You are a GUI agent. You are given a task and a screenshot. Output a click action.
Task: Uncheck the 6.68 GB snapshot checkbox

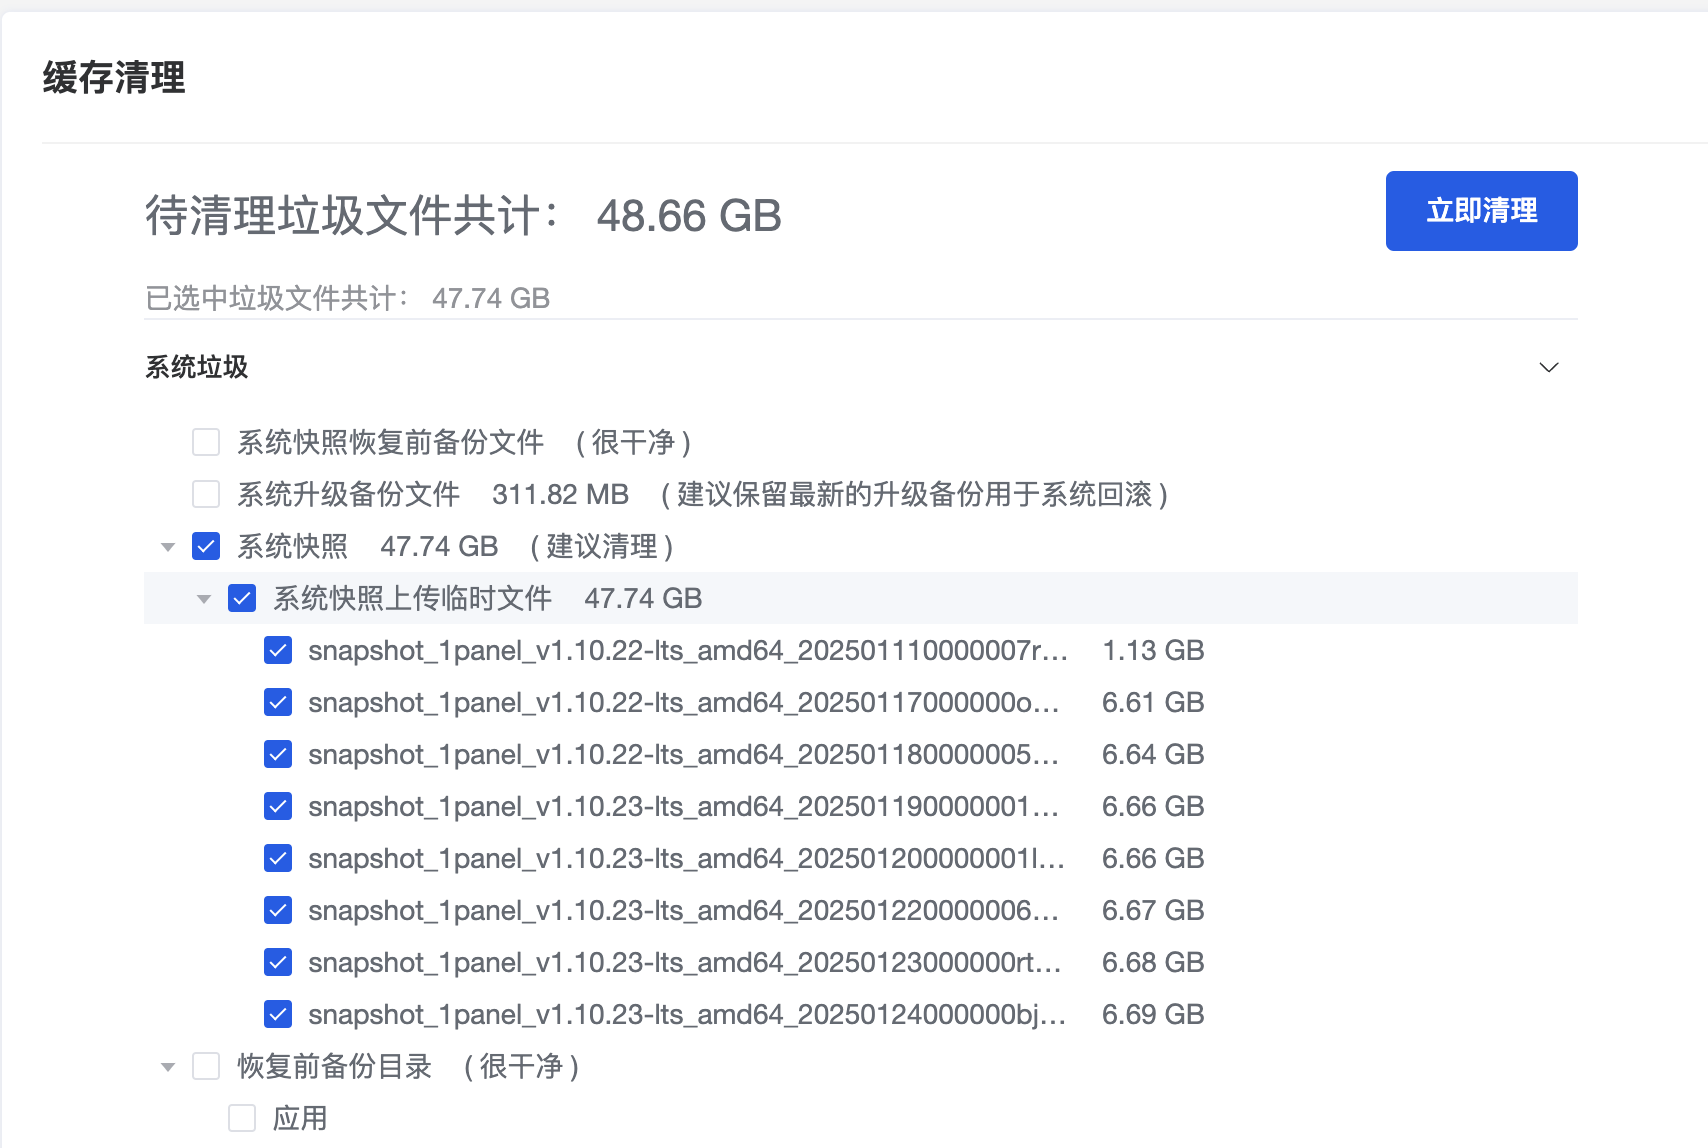point(278,962)
